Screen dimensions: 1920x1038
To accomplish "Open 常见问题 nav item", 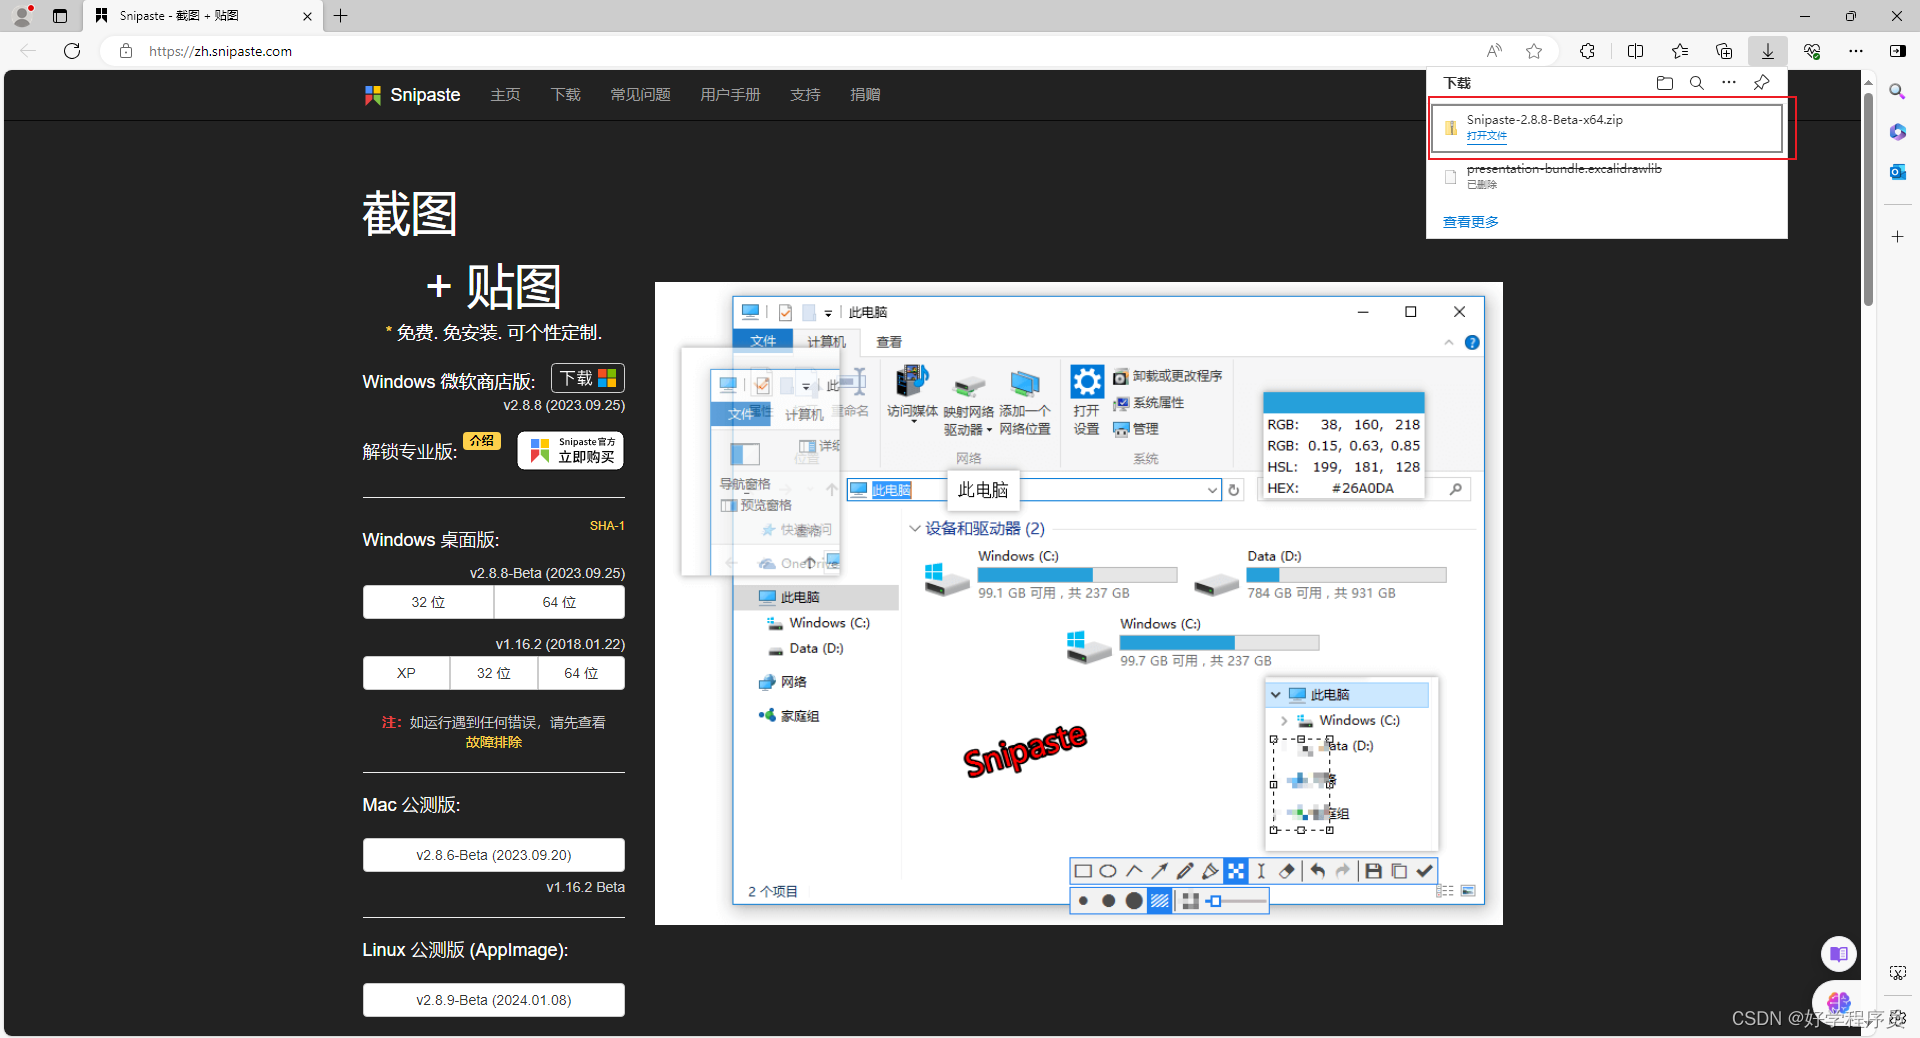I will tap(640, 95).
